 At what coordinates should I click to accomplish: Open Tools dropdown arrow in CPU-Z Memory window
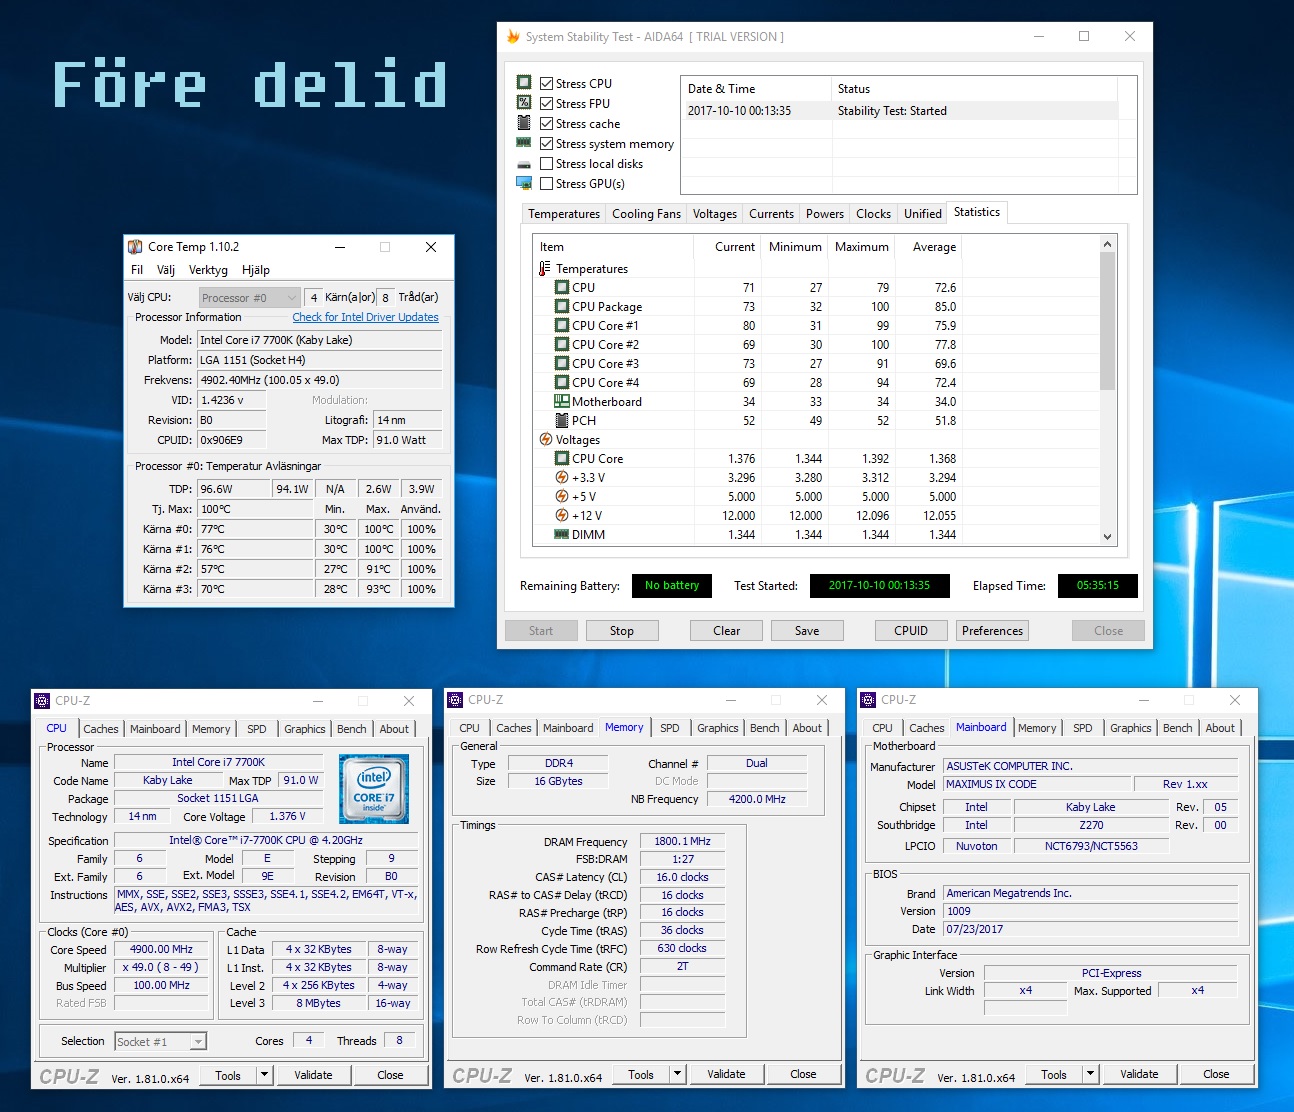(x=678, y=1074)
